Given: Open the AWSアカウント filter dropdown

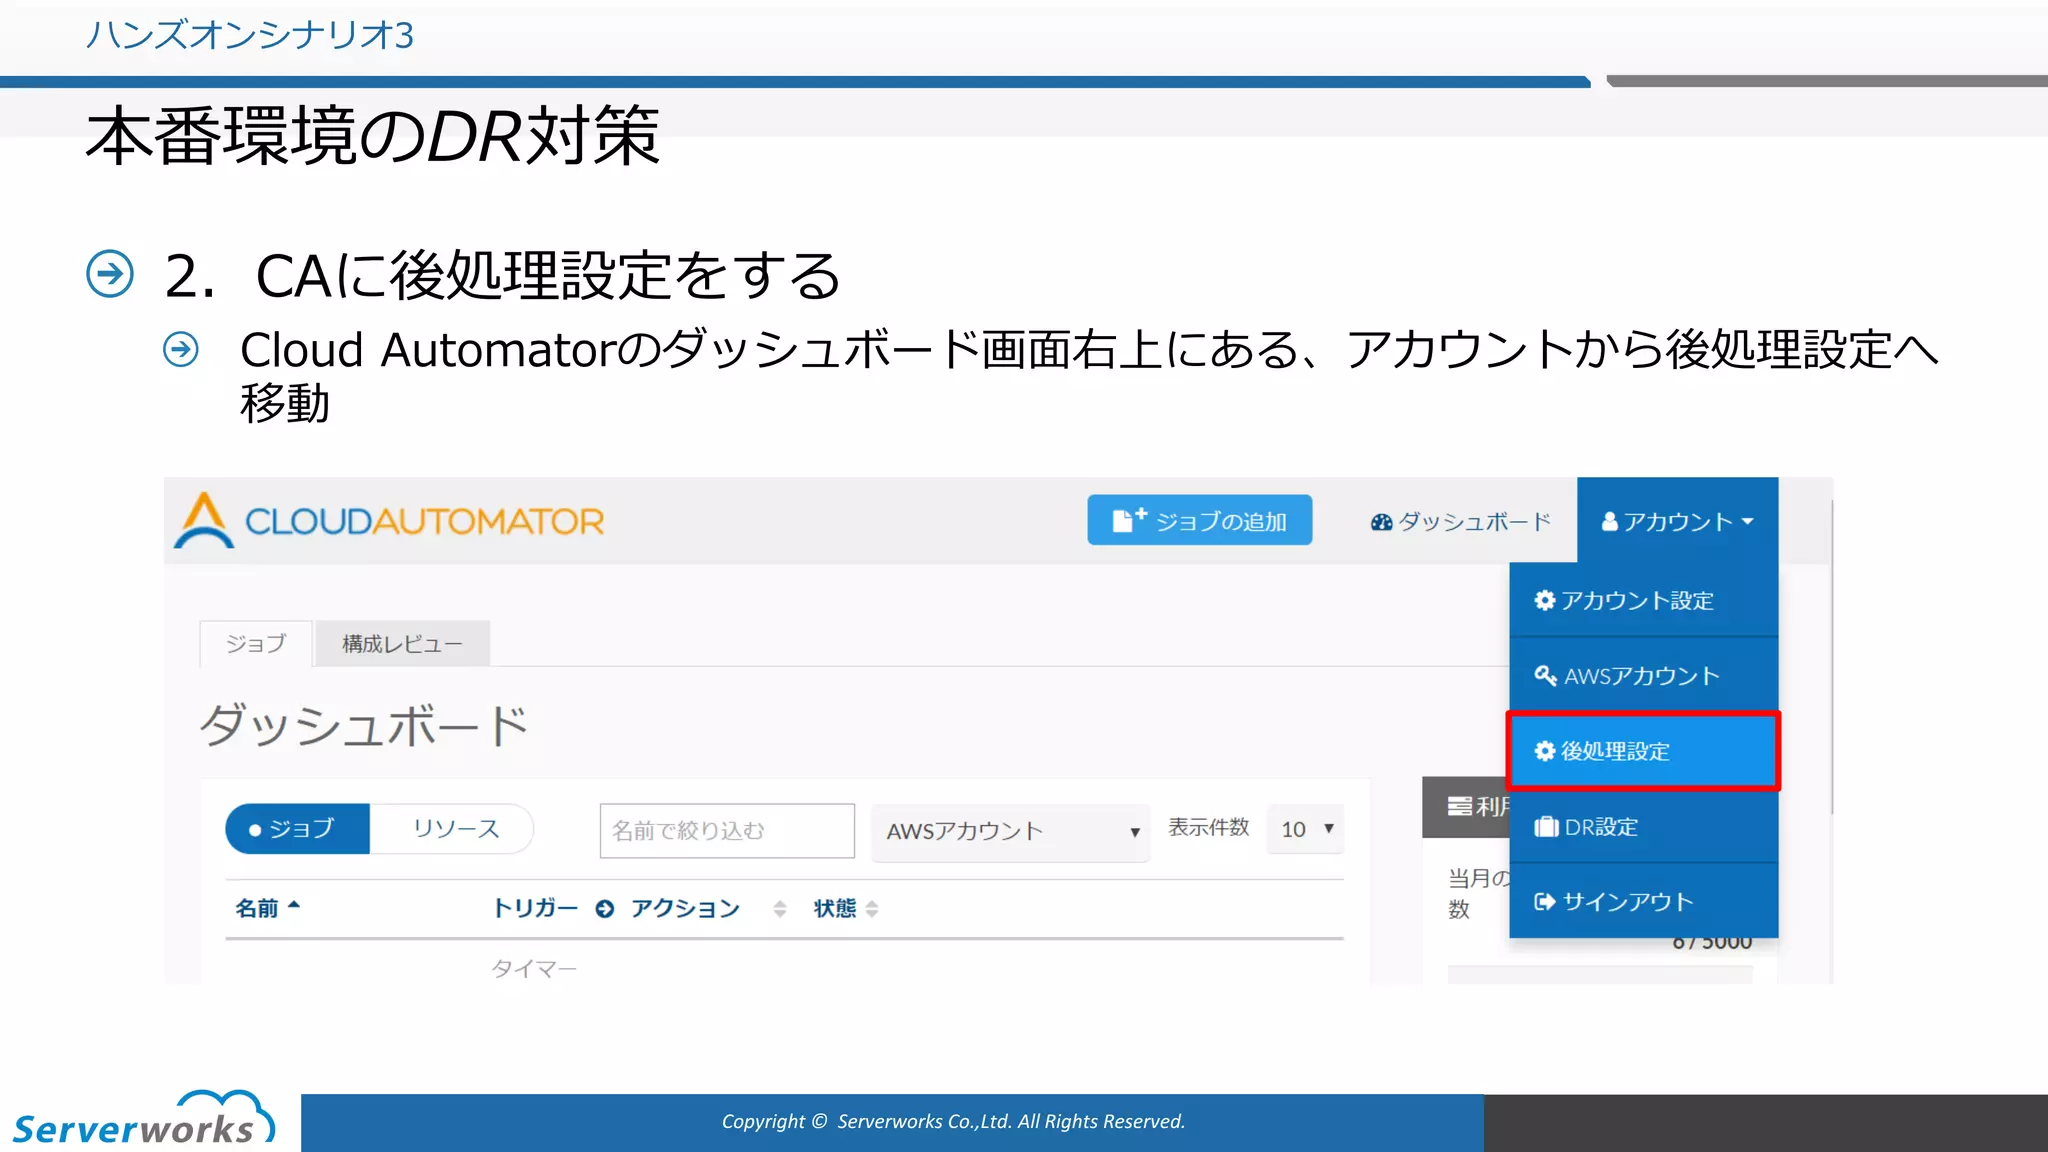Looking at the screenshot, I should click(1010, 831).
